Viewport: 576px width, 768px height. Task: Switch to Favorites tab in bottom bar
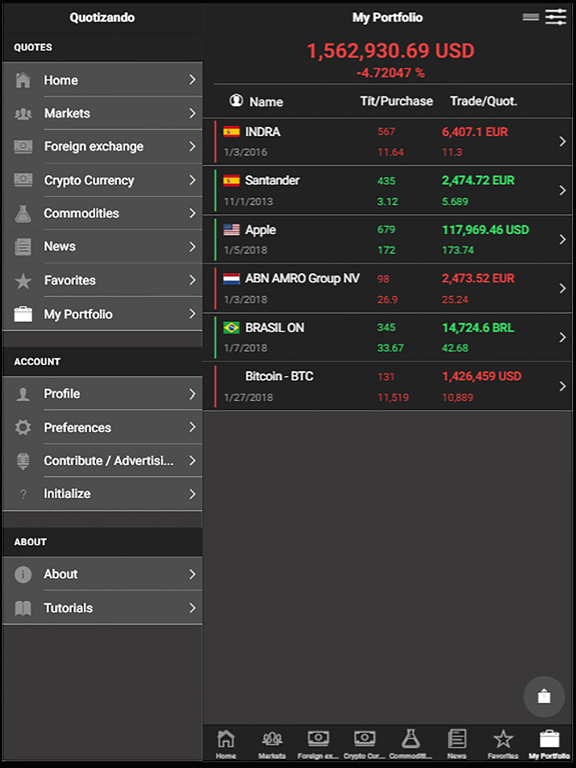(503, 745)
